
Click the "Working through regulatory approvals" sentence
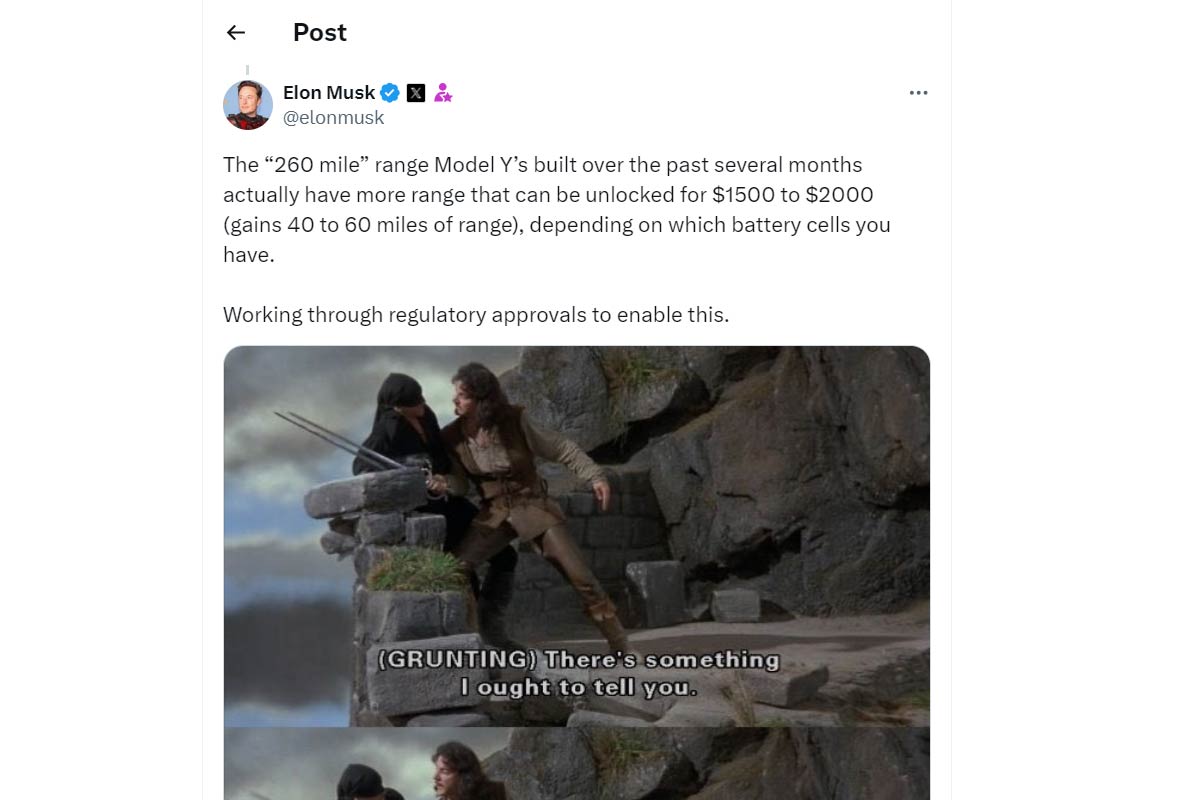coord(476,314)
